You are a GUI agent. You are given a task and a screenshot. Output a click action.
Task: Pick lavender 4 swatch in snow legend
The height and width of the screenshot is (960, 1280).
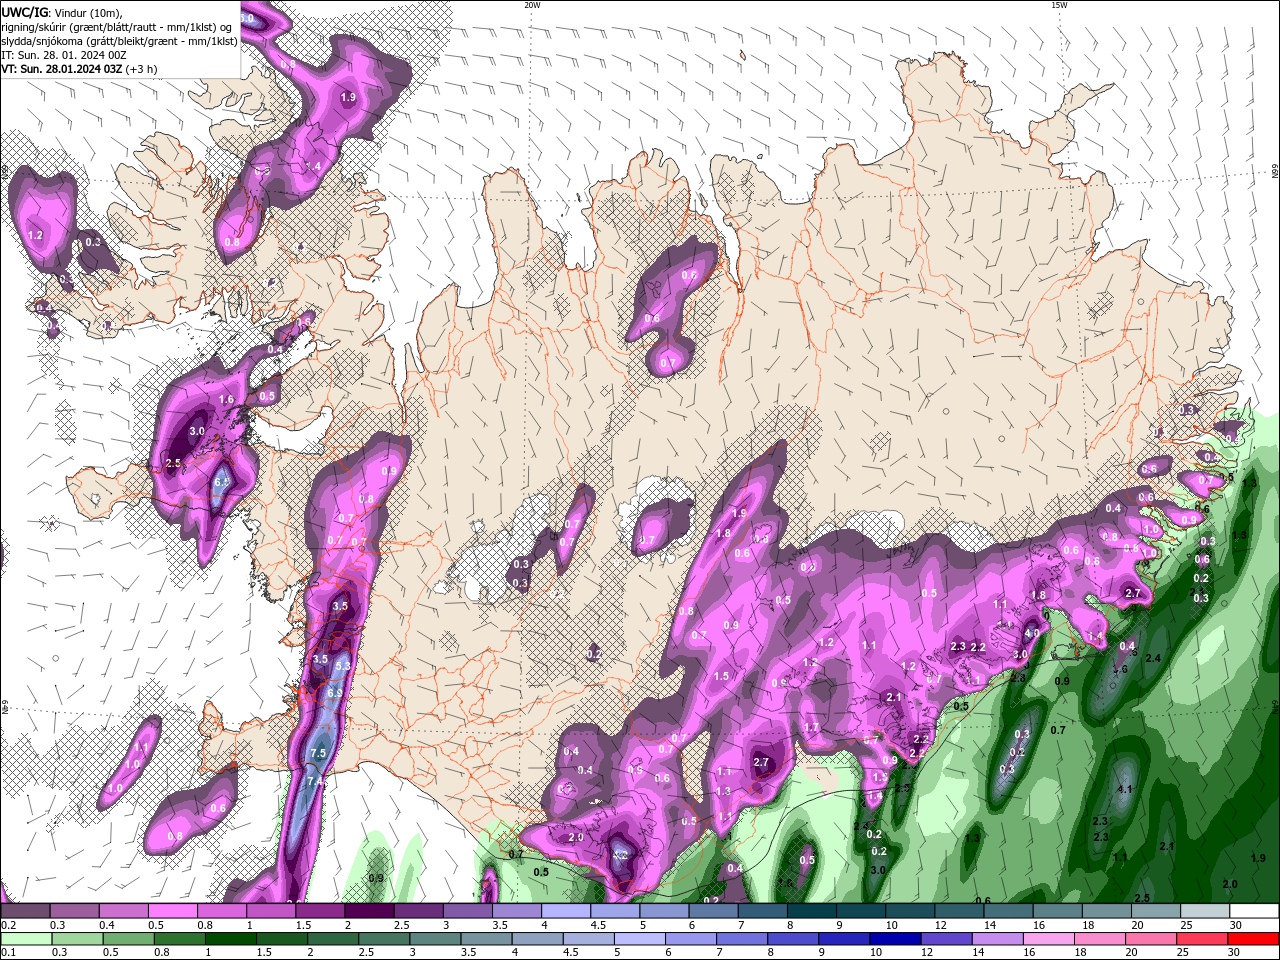566,911
